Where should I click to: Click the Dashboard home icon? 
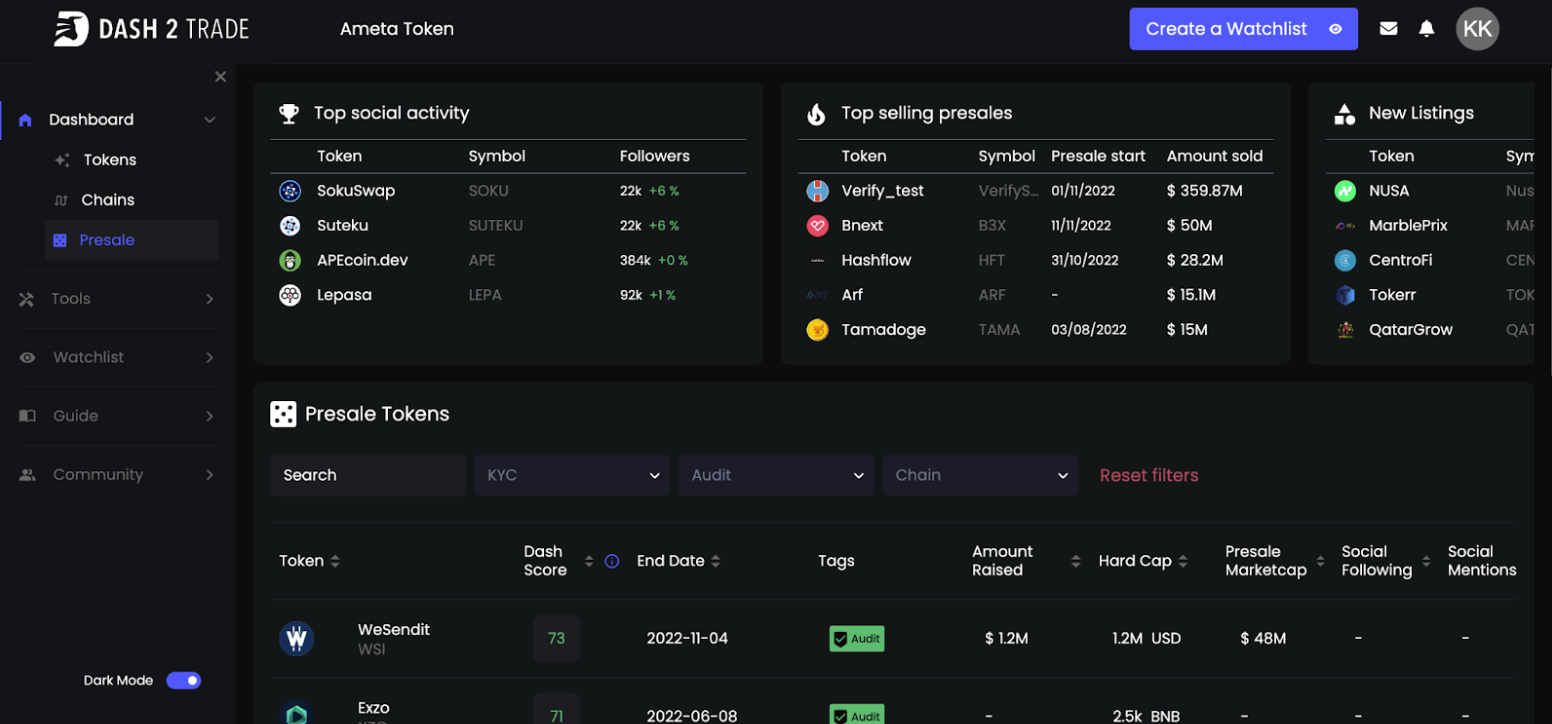click(26, 120)
